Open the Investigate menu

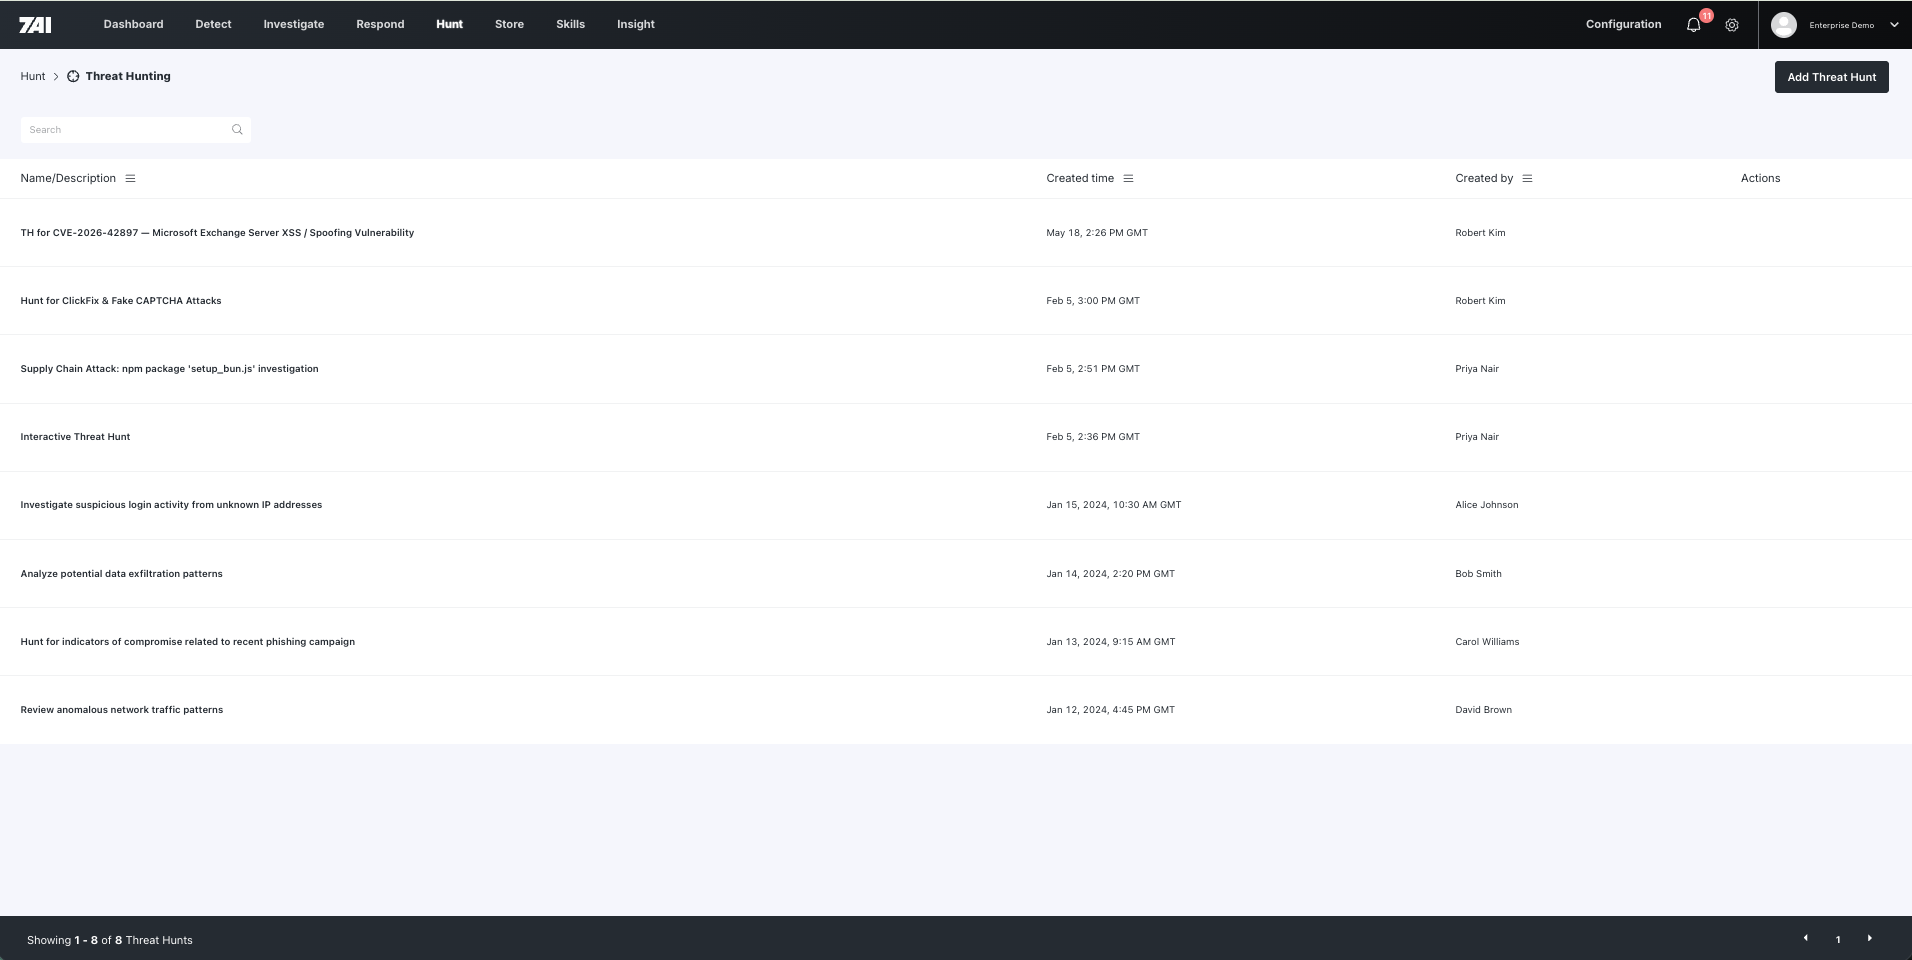(x=293, y=24)
